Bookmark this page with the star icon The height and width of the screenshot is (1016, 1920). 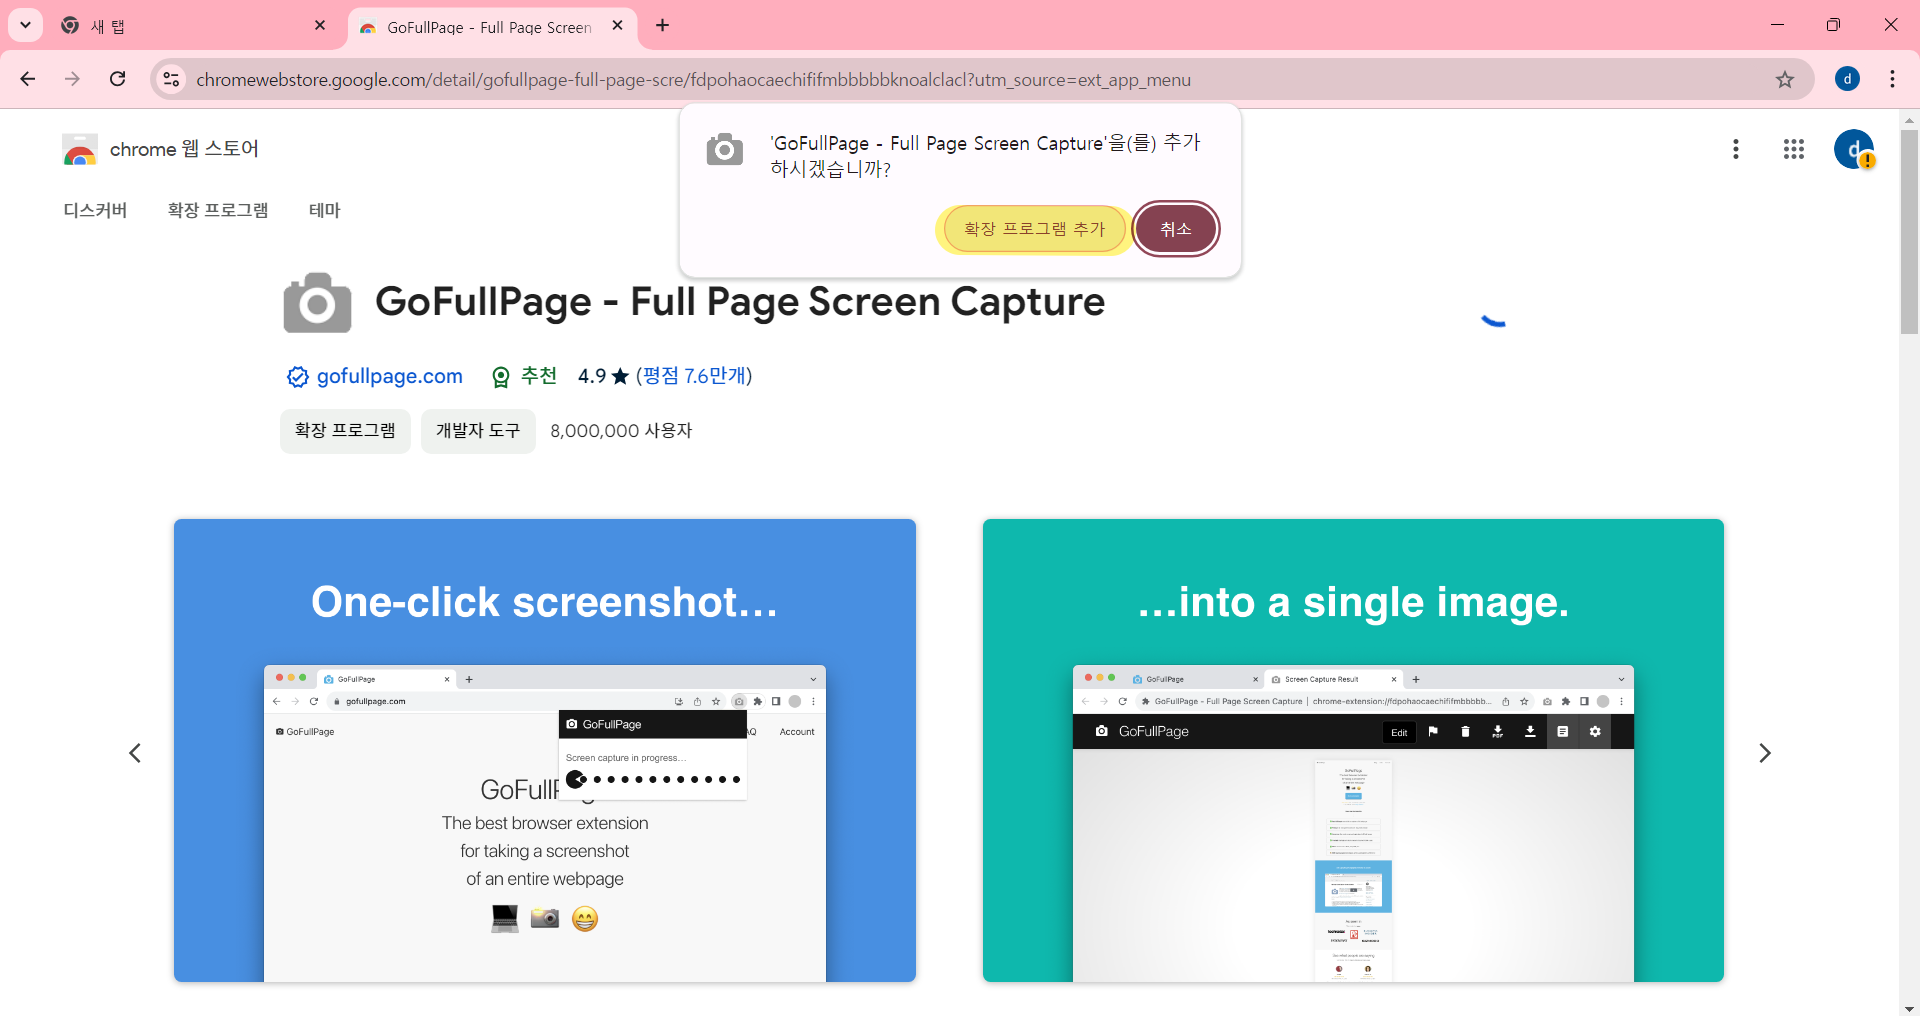coord(1785,79)
